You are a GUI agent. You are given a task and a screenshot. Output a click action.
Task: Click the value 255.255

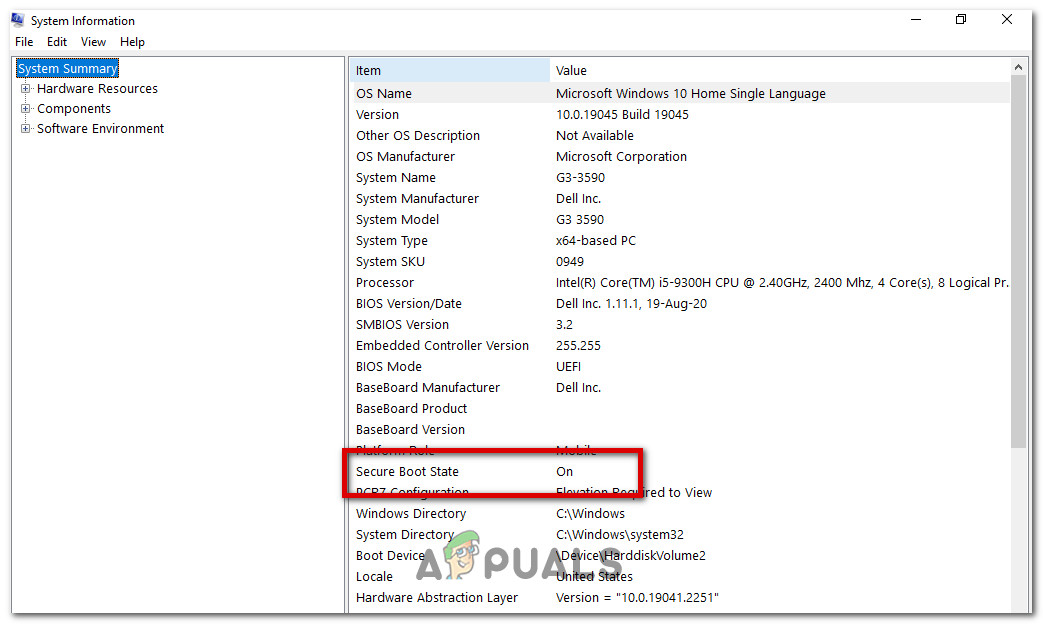coord(578,346)
